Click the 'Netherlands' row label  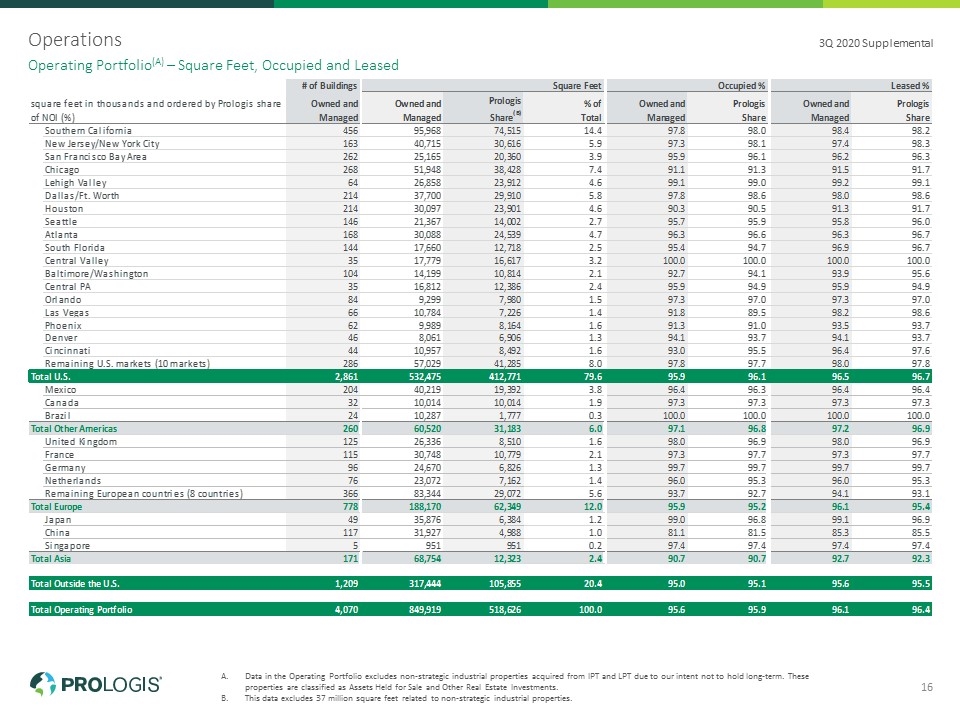pos(73,481)
